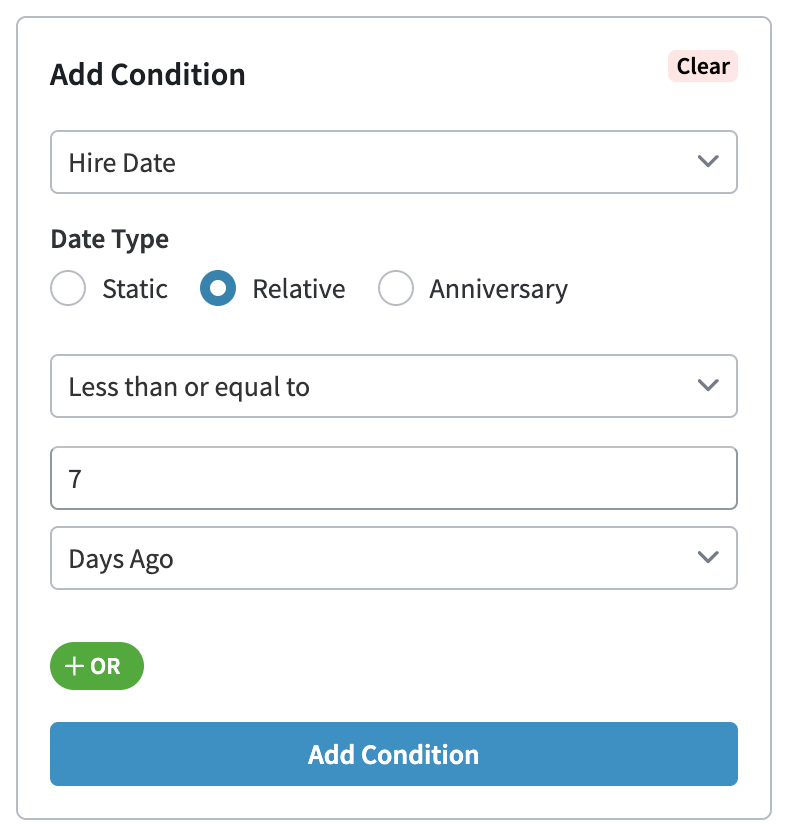Click the 'Date Type' section label
Screen dimensions: 786x840
[109, 239]
